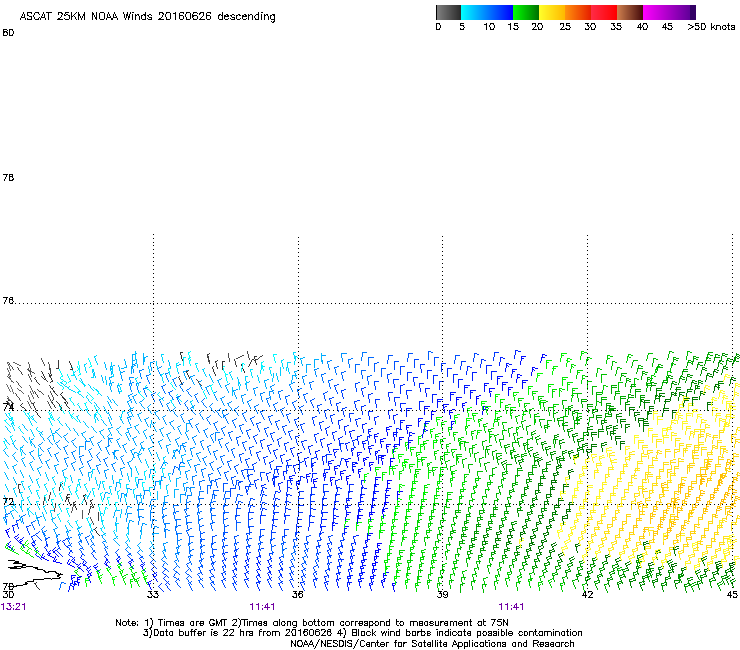Click the longitude label 39 on bottom axis

tap(442, 595)
